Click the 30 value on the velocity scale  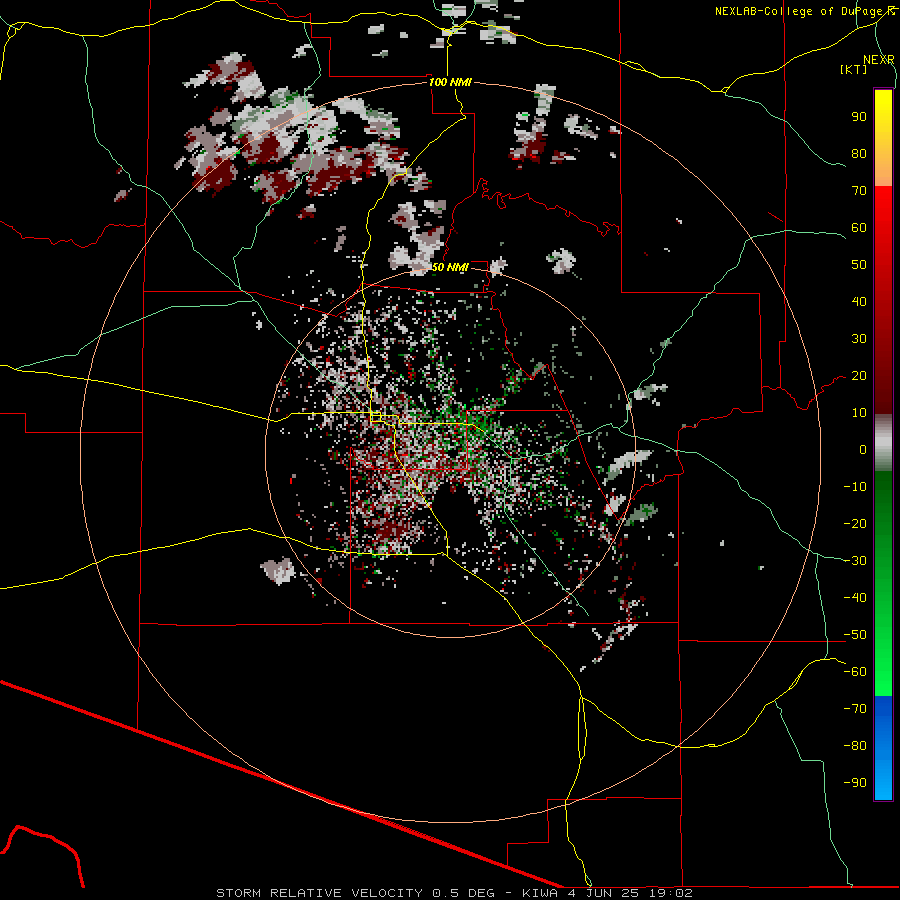pyautogui.click(x=859, y=339)
